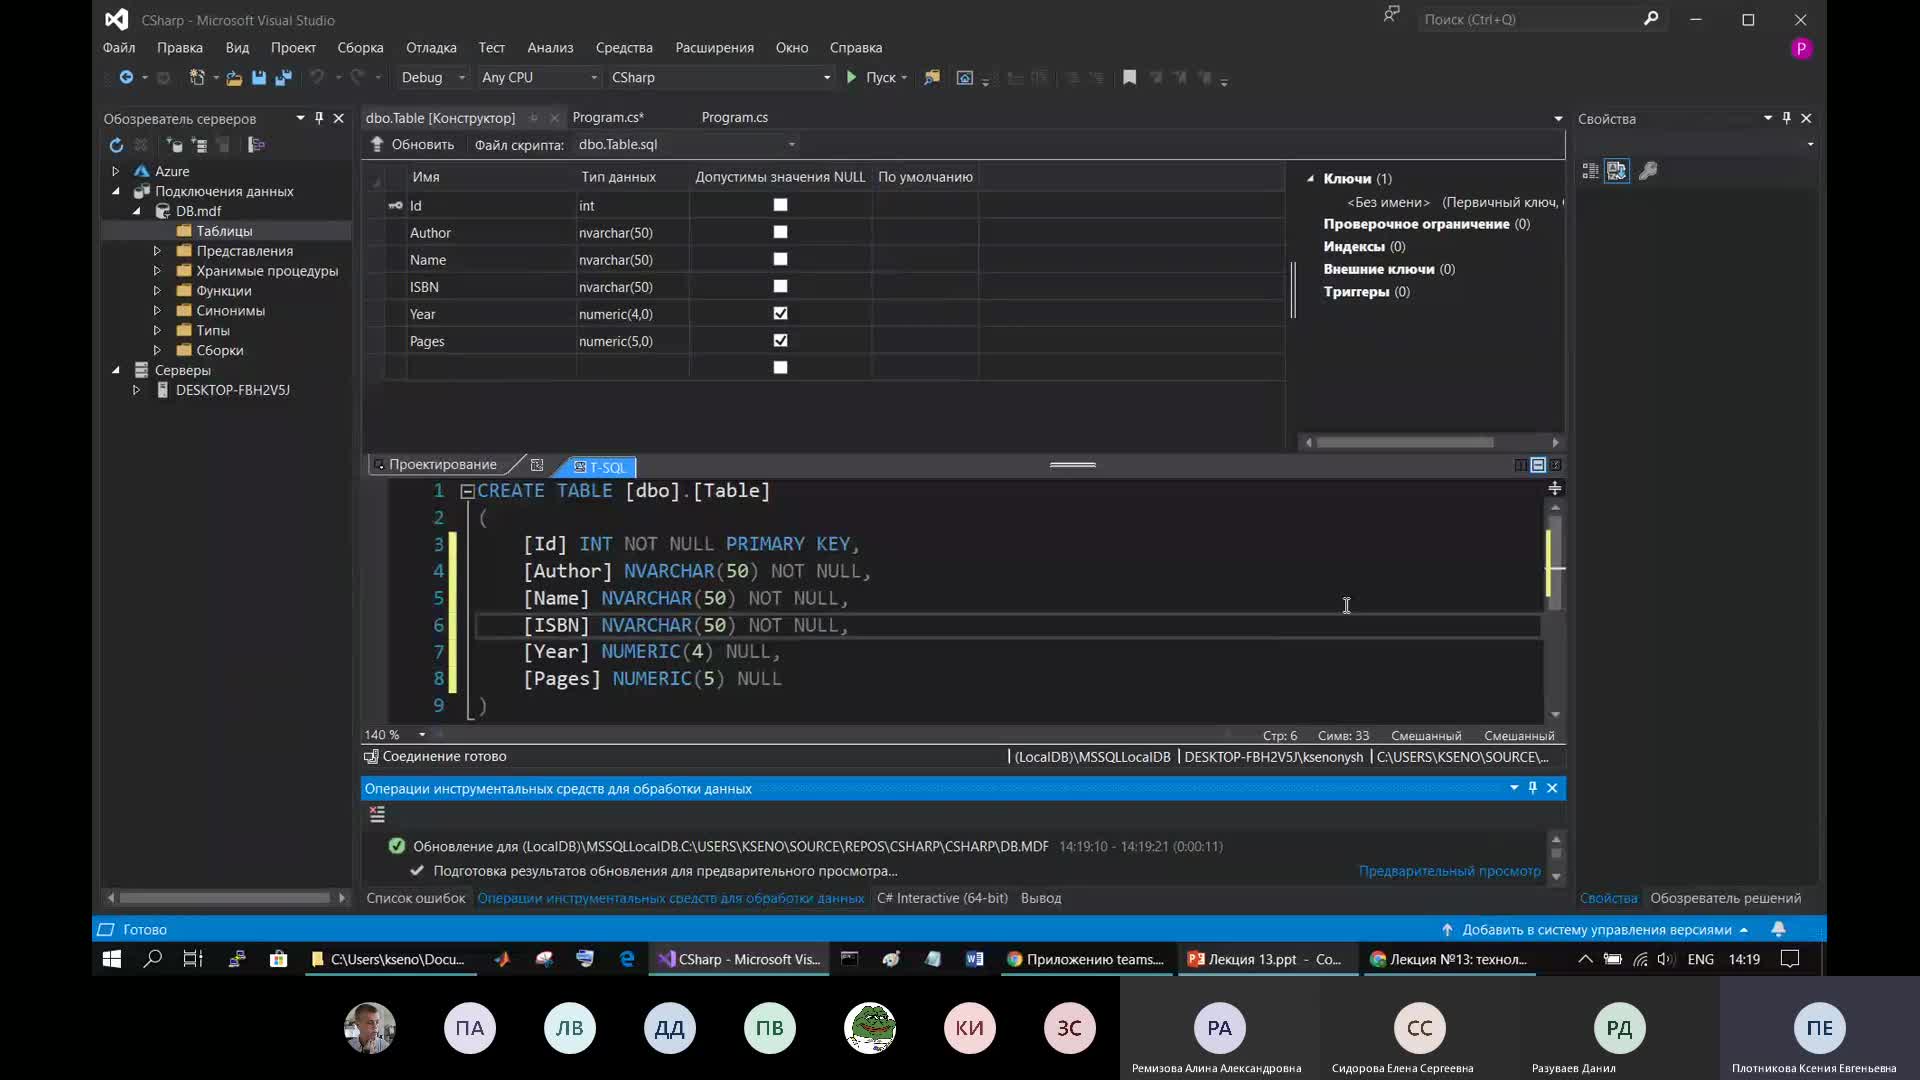Pin the Server Explorer panel
This screenshot has width=1920, height=1080.
(319, 118)
